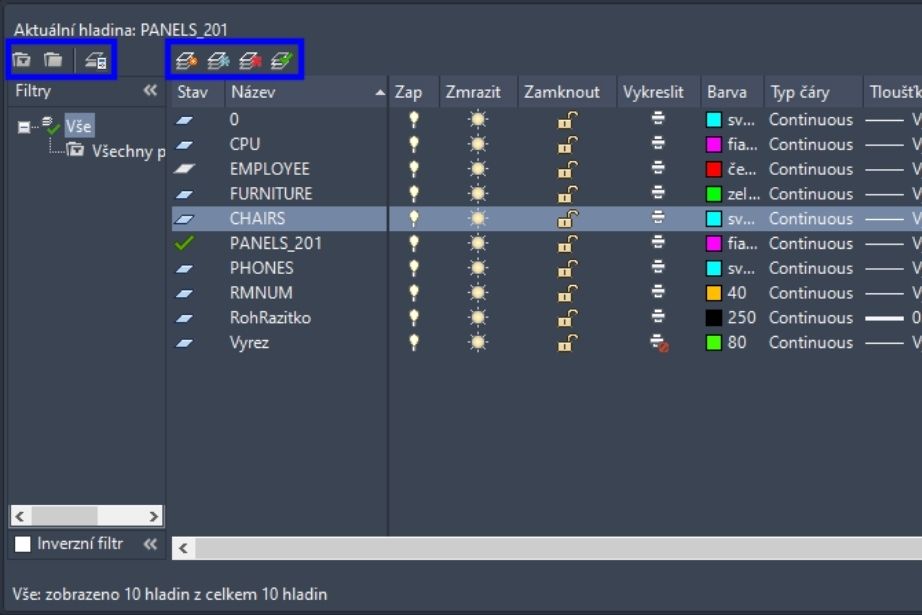Click the Set Current layer icon

[282, 61]
